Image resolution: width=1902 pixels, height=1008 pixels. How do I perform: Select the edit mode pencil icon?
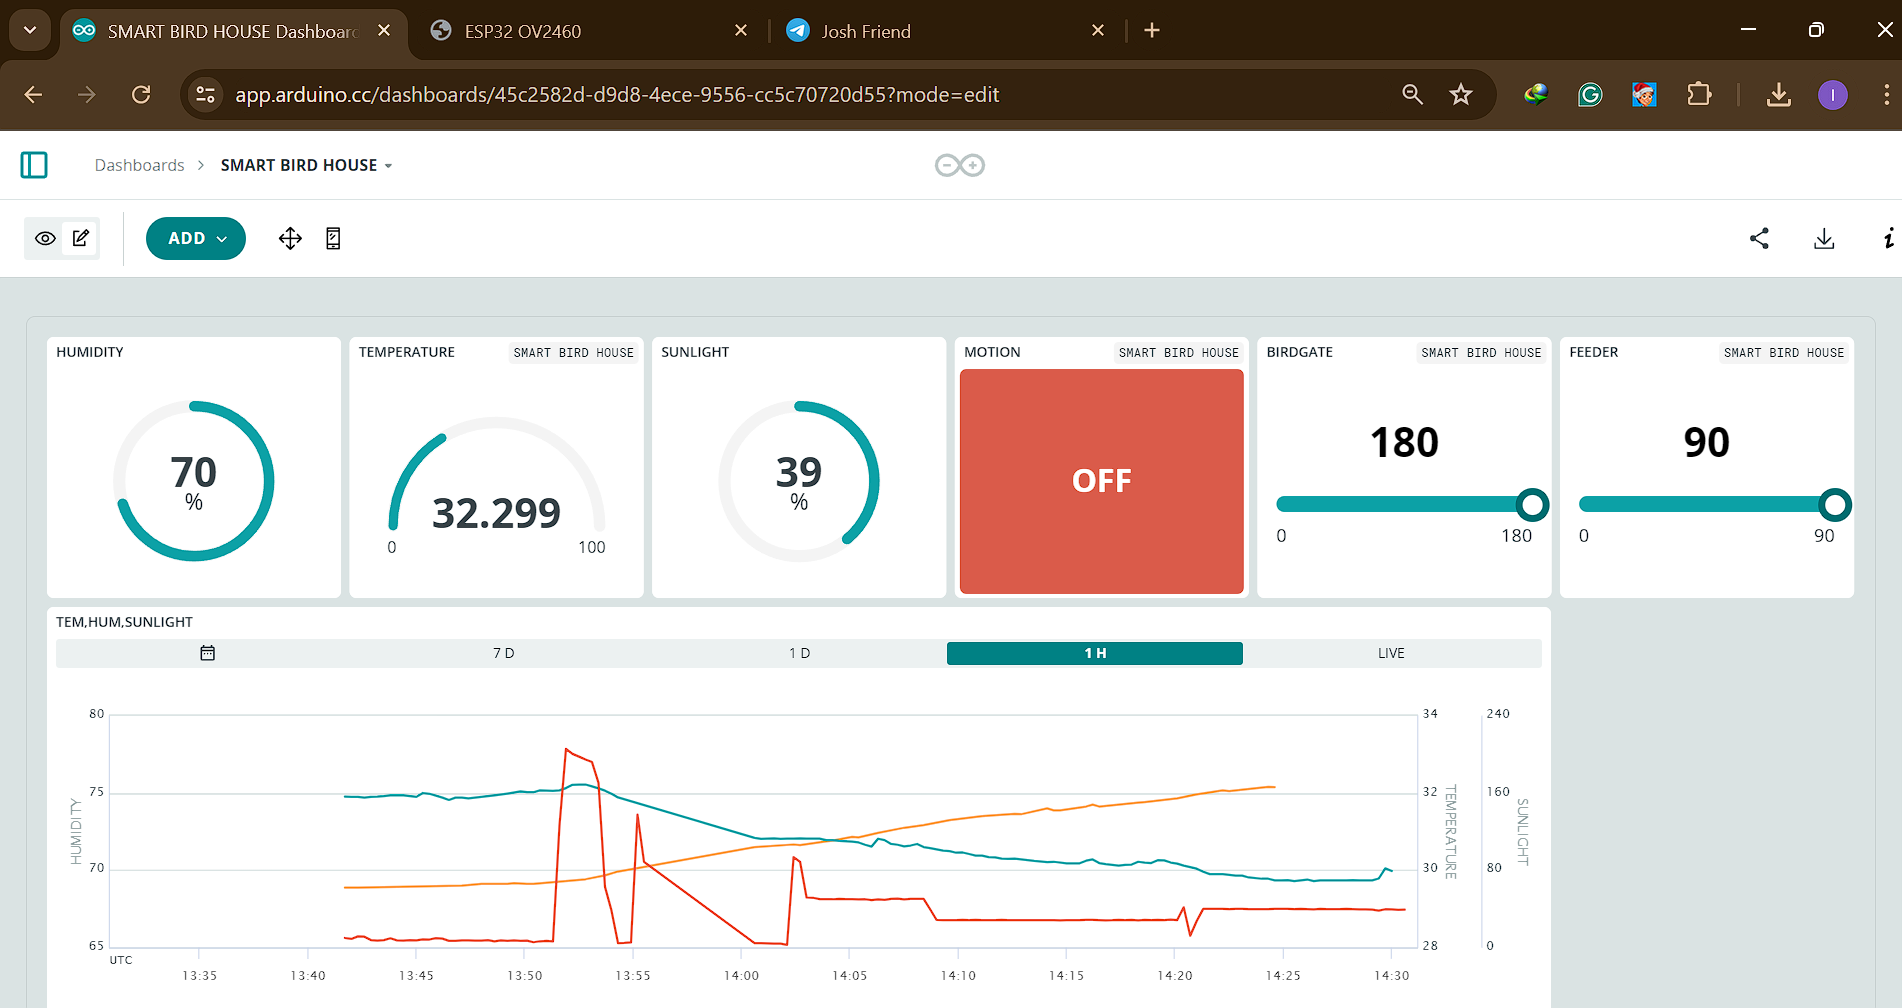pyautogui.click(x=81, y=238)
